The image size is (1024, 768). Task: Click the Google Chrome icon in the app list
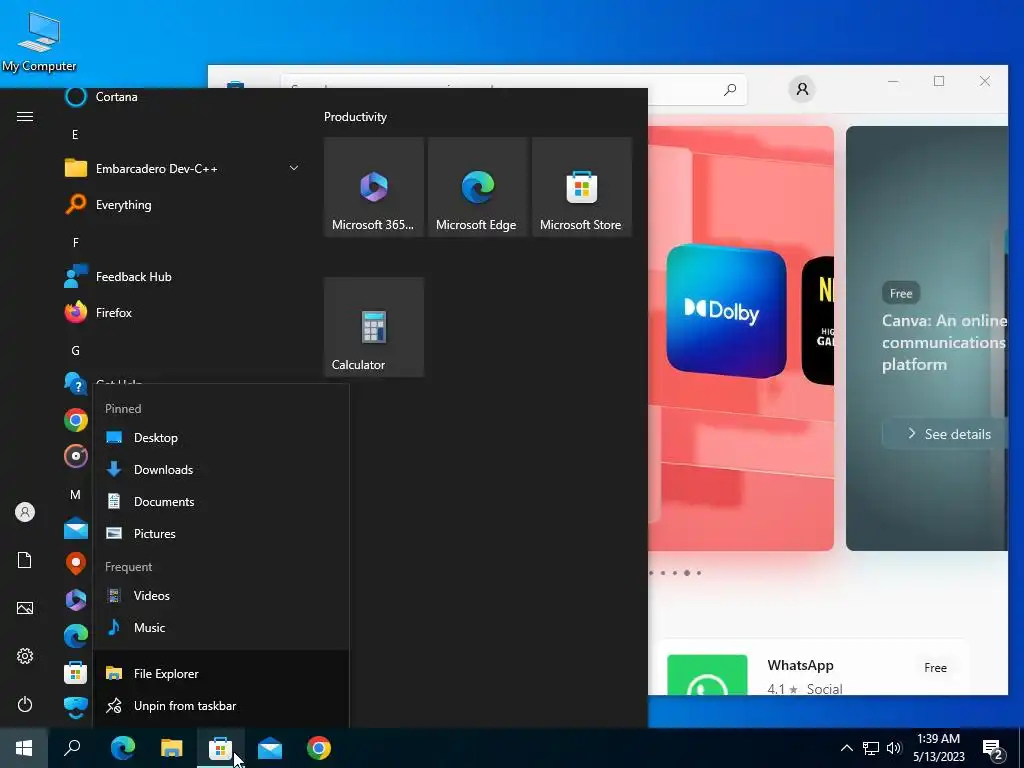tap(76, 420)
